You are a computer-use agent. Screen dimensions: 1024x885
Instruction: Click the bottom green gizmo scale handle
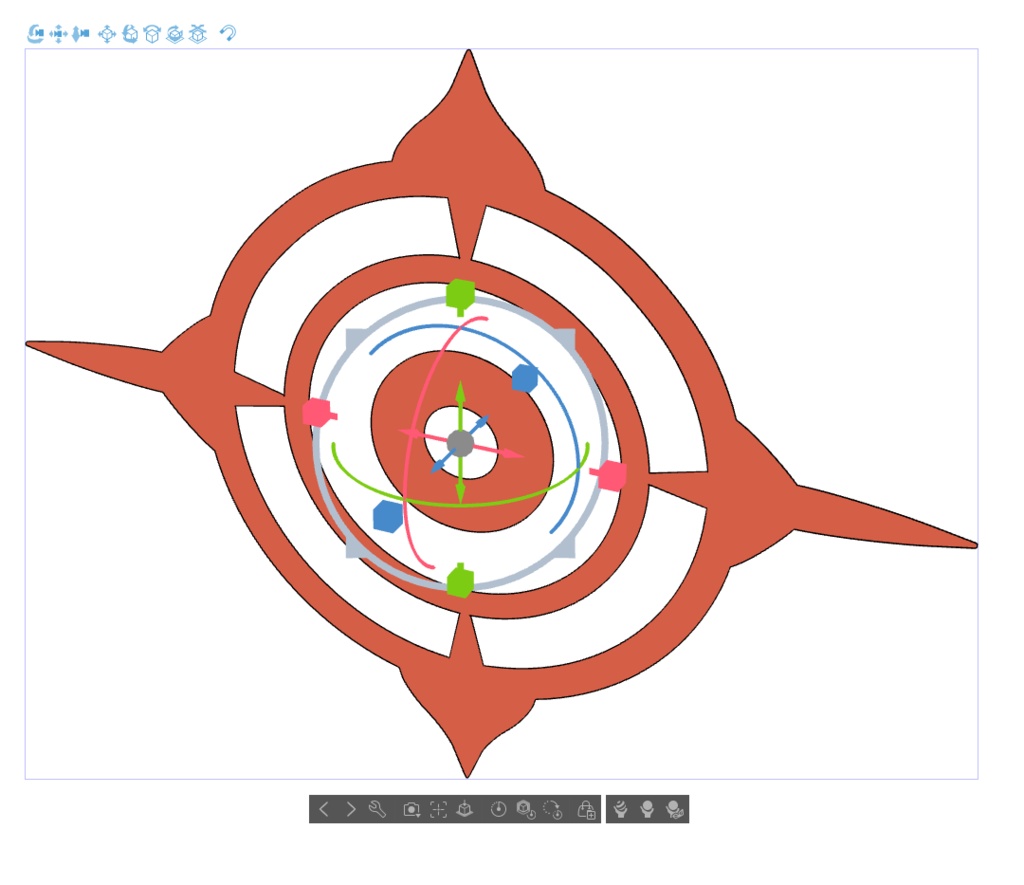tap(460, 581)
